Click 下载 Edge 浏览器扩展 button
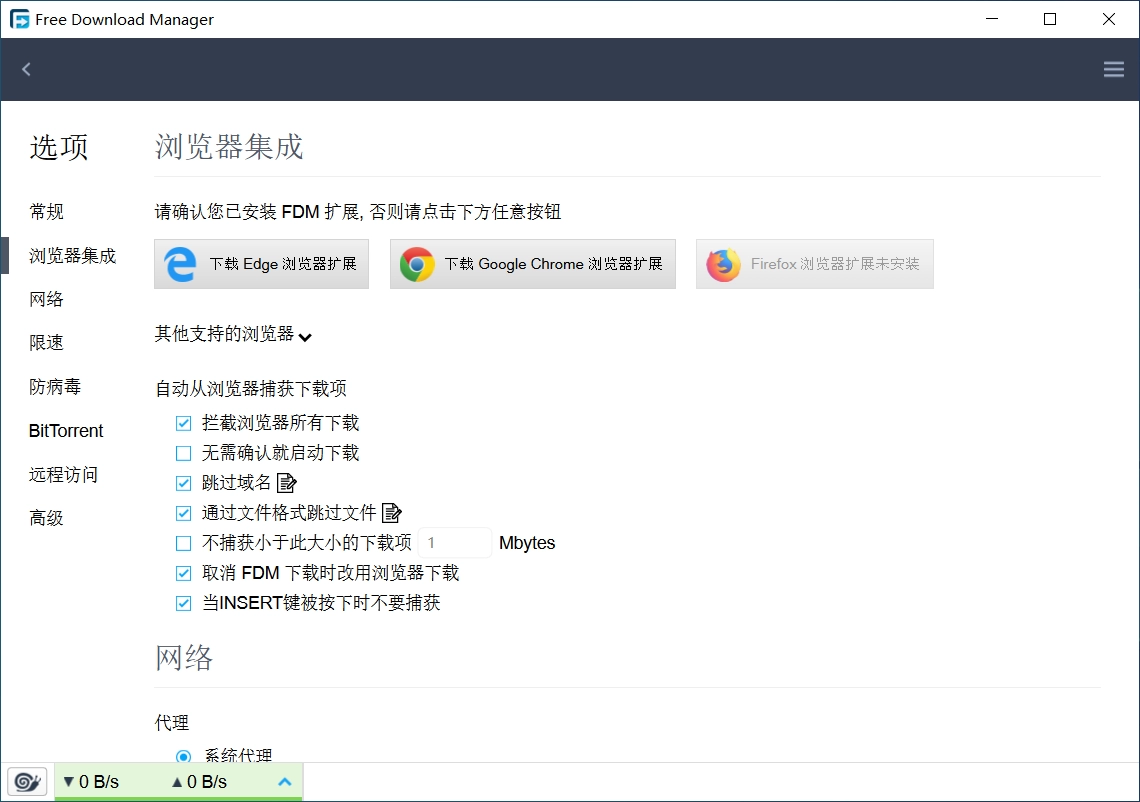 [x=261, y=265]
